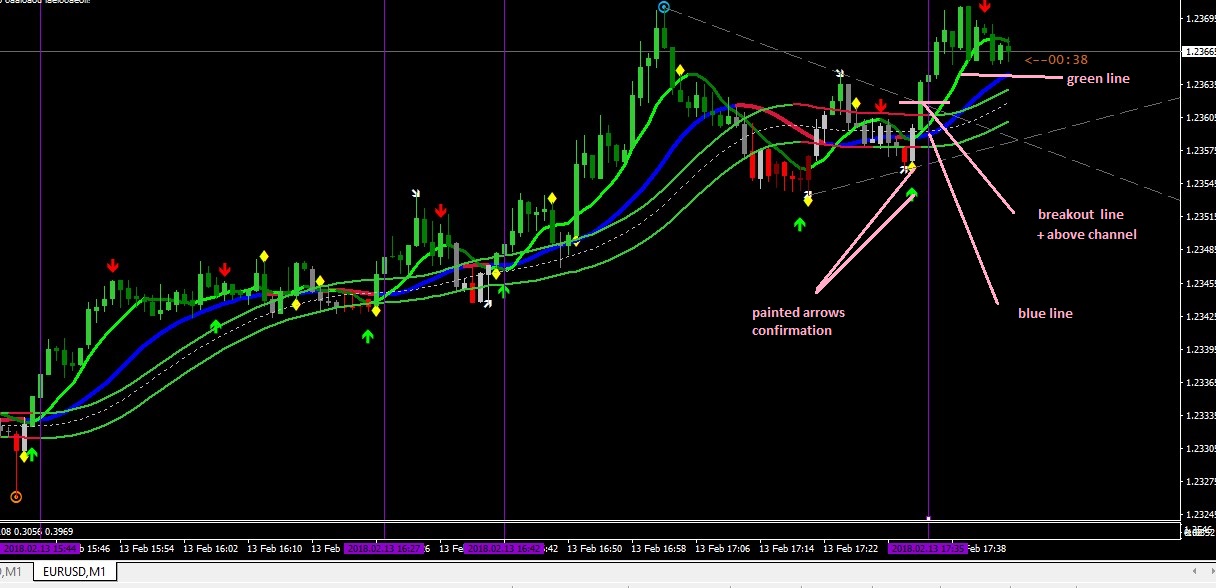Click the 13 Feb 17:14 time label
The image size is (1216, 588).
pos(786,548)
